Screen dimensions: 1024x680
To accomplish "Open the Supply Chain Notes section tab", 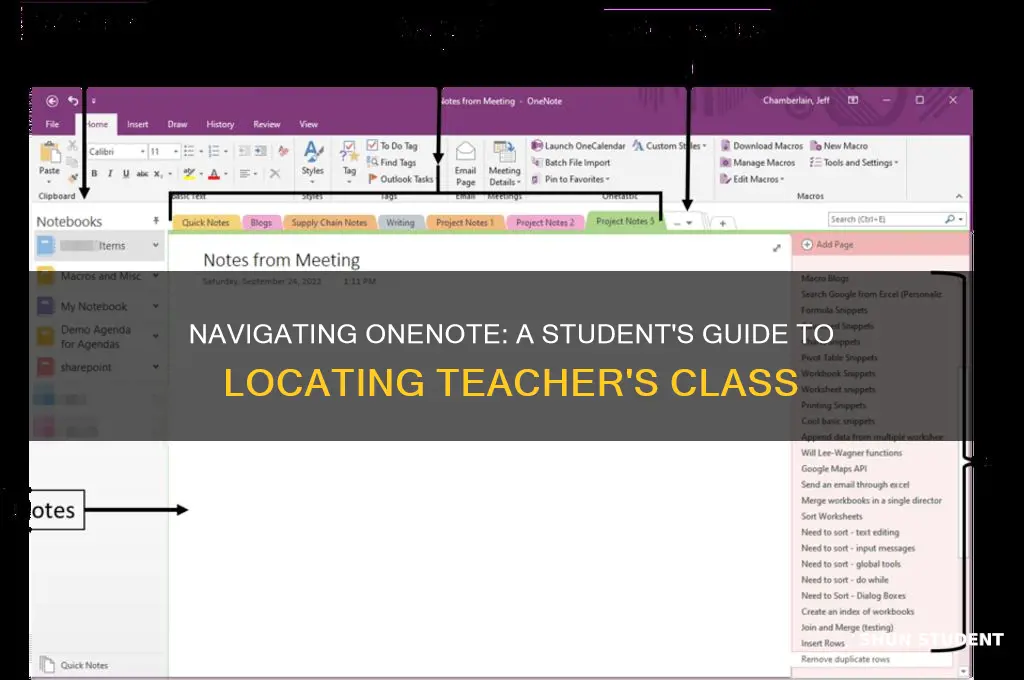I will [329, 223].
